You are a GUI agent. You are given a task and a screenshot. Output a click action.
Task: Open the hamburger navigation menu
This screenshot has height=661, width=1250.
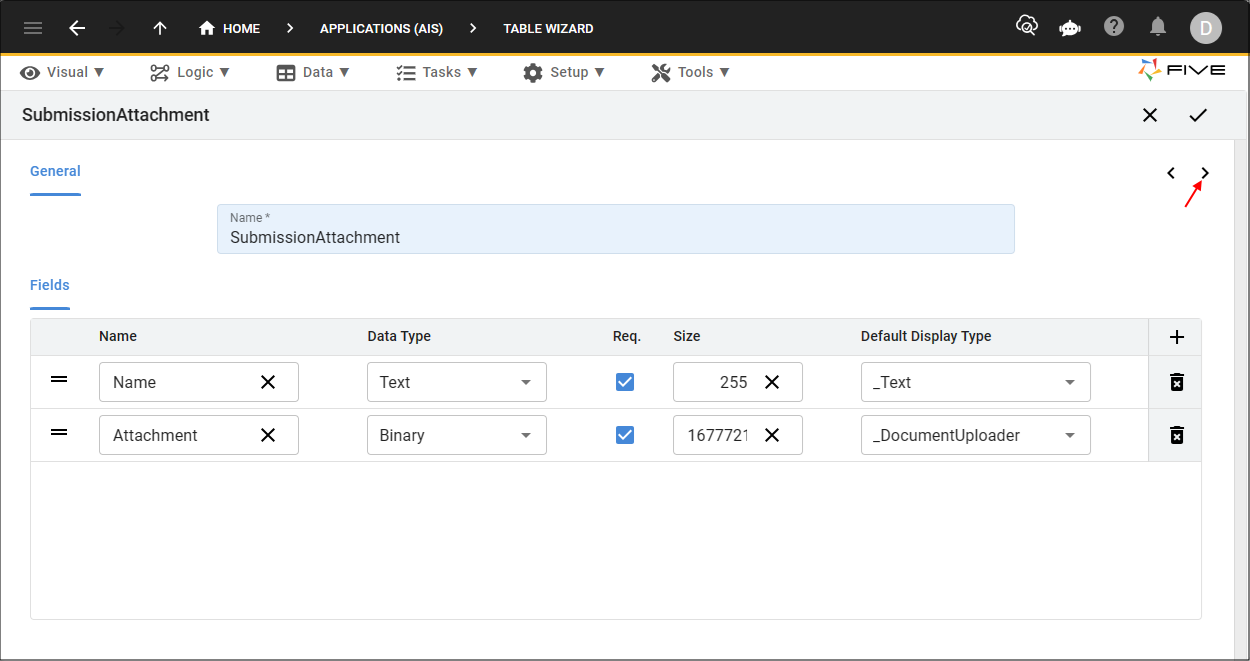pos(33,28)
